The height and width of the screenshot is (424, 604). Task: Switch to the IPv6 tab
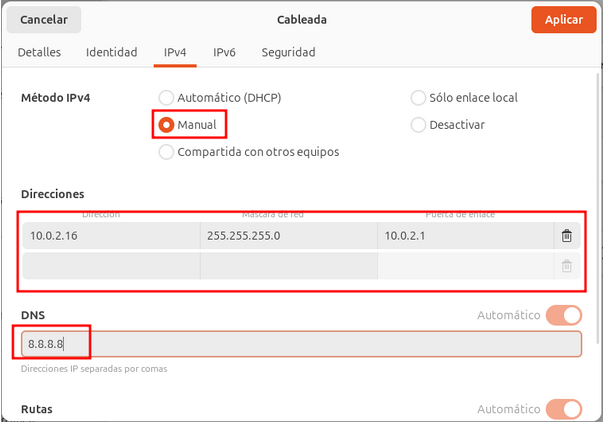224,52
